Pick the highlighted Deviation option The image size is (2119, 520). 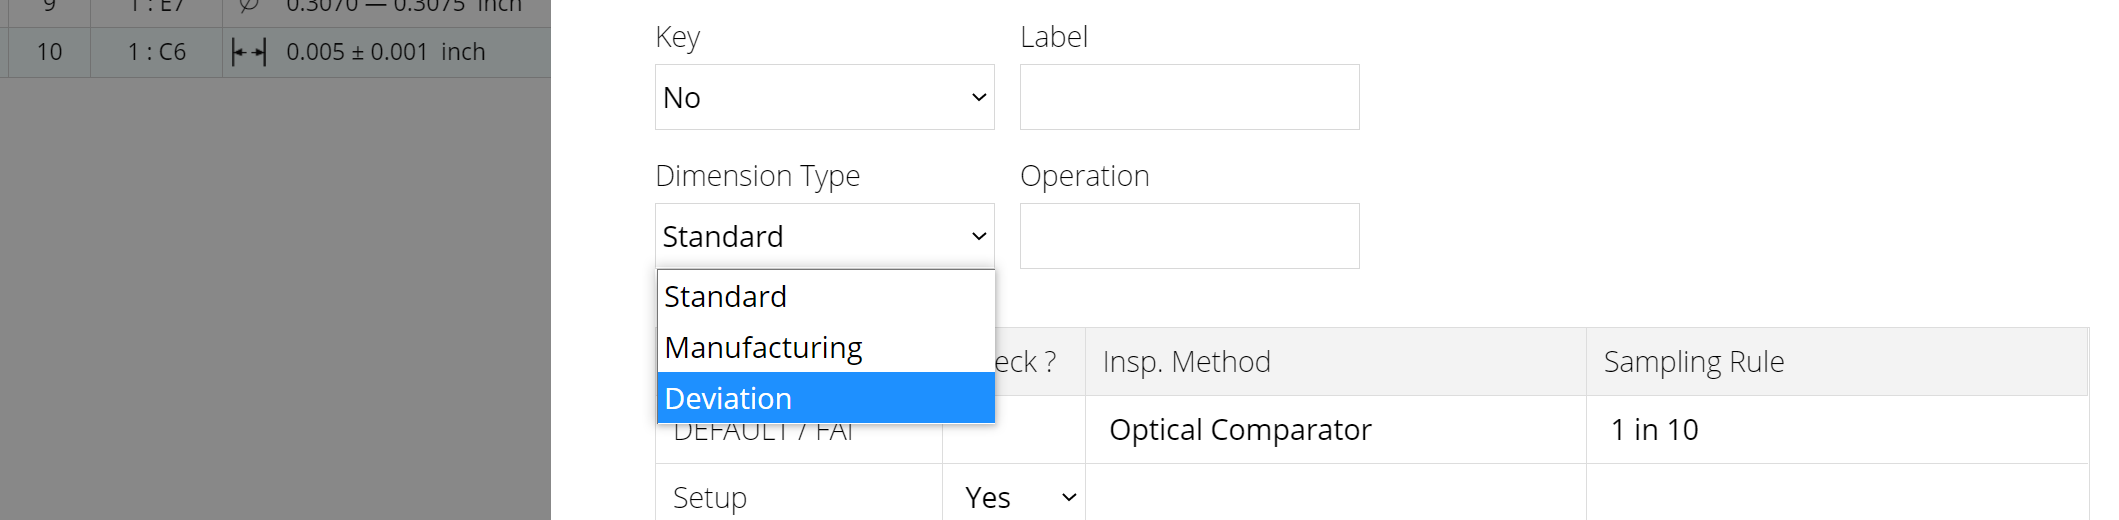point(728,398)
